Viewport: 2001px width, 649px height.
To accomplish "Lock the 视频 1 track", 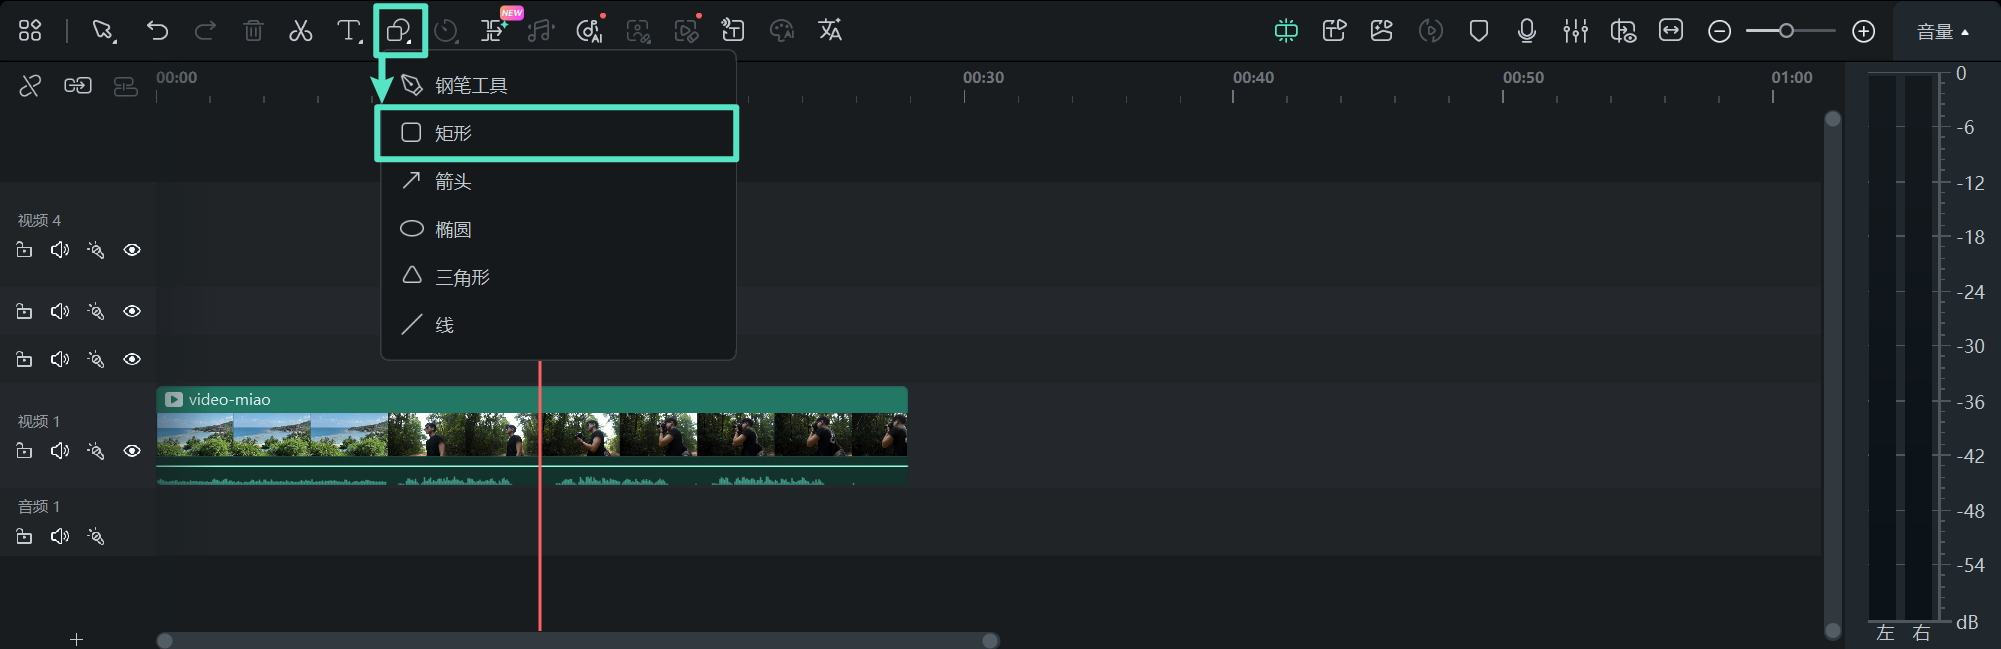I will pos(24,451).
